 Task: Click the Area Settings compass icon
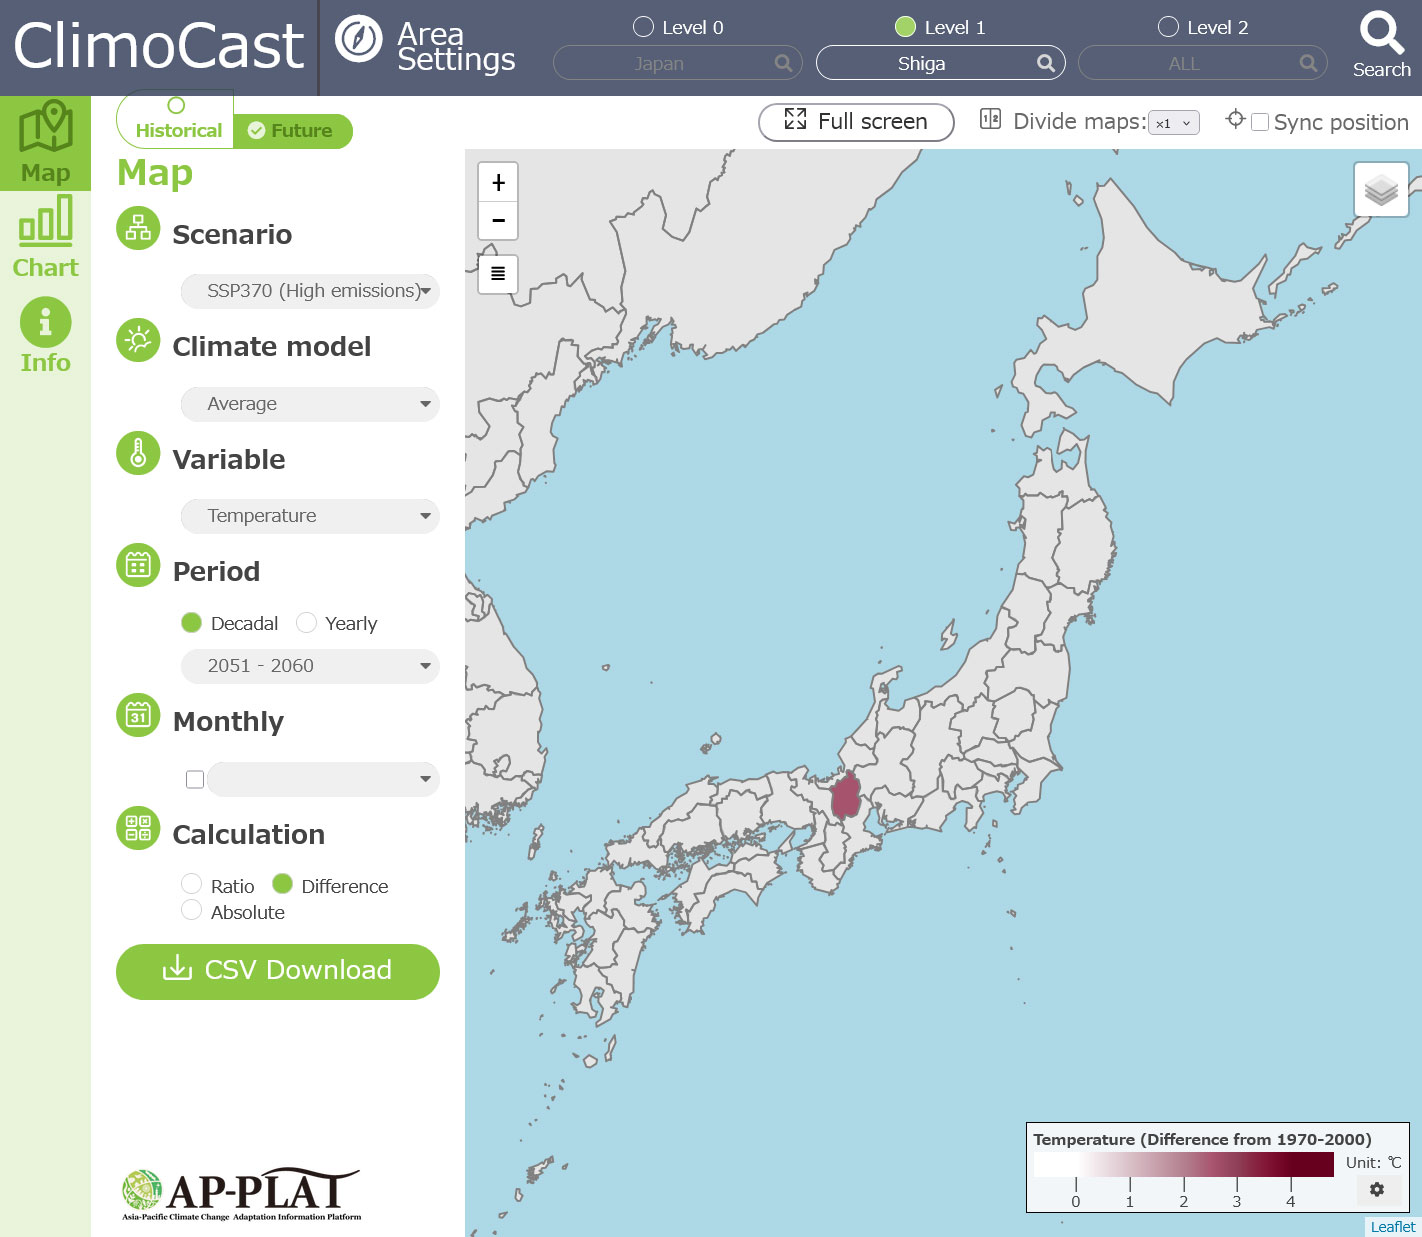click(x=358, y=39)
